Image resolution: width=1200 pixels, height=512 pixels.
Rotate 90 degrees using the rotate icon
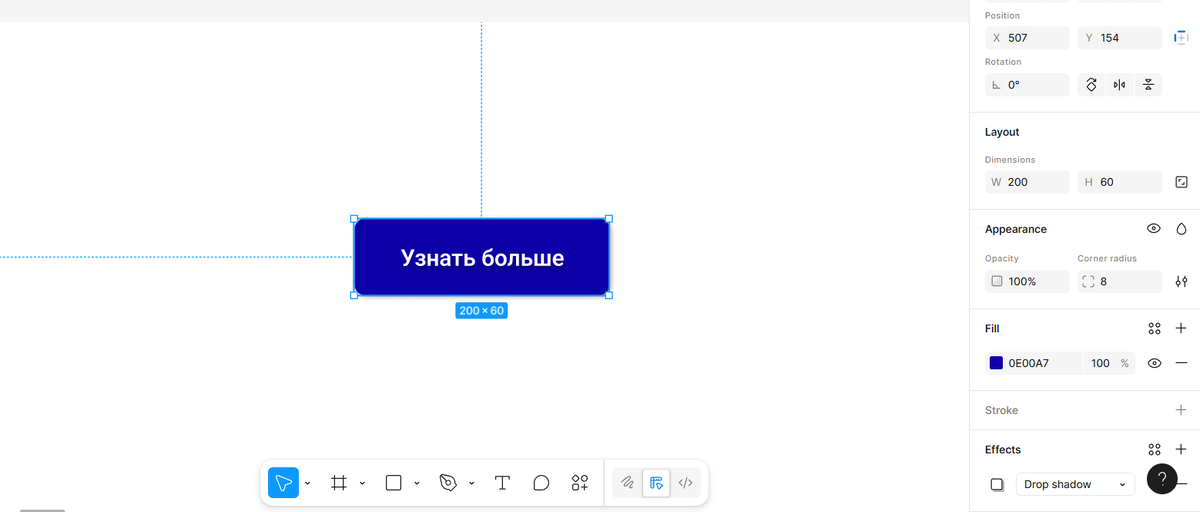[x=1091, y=85]
